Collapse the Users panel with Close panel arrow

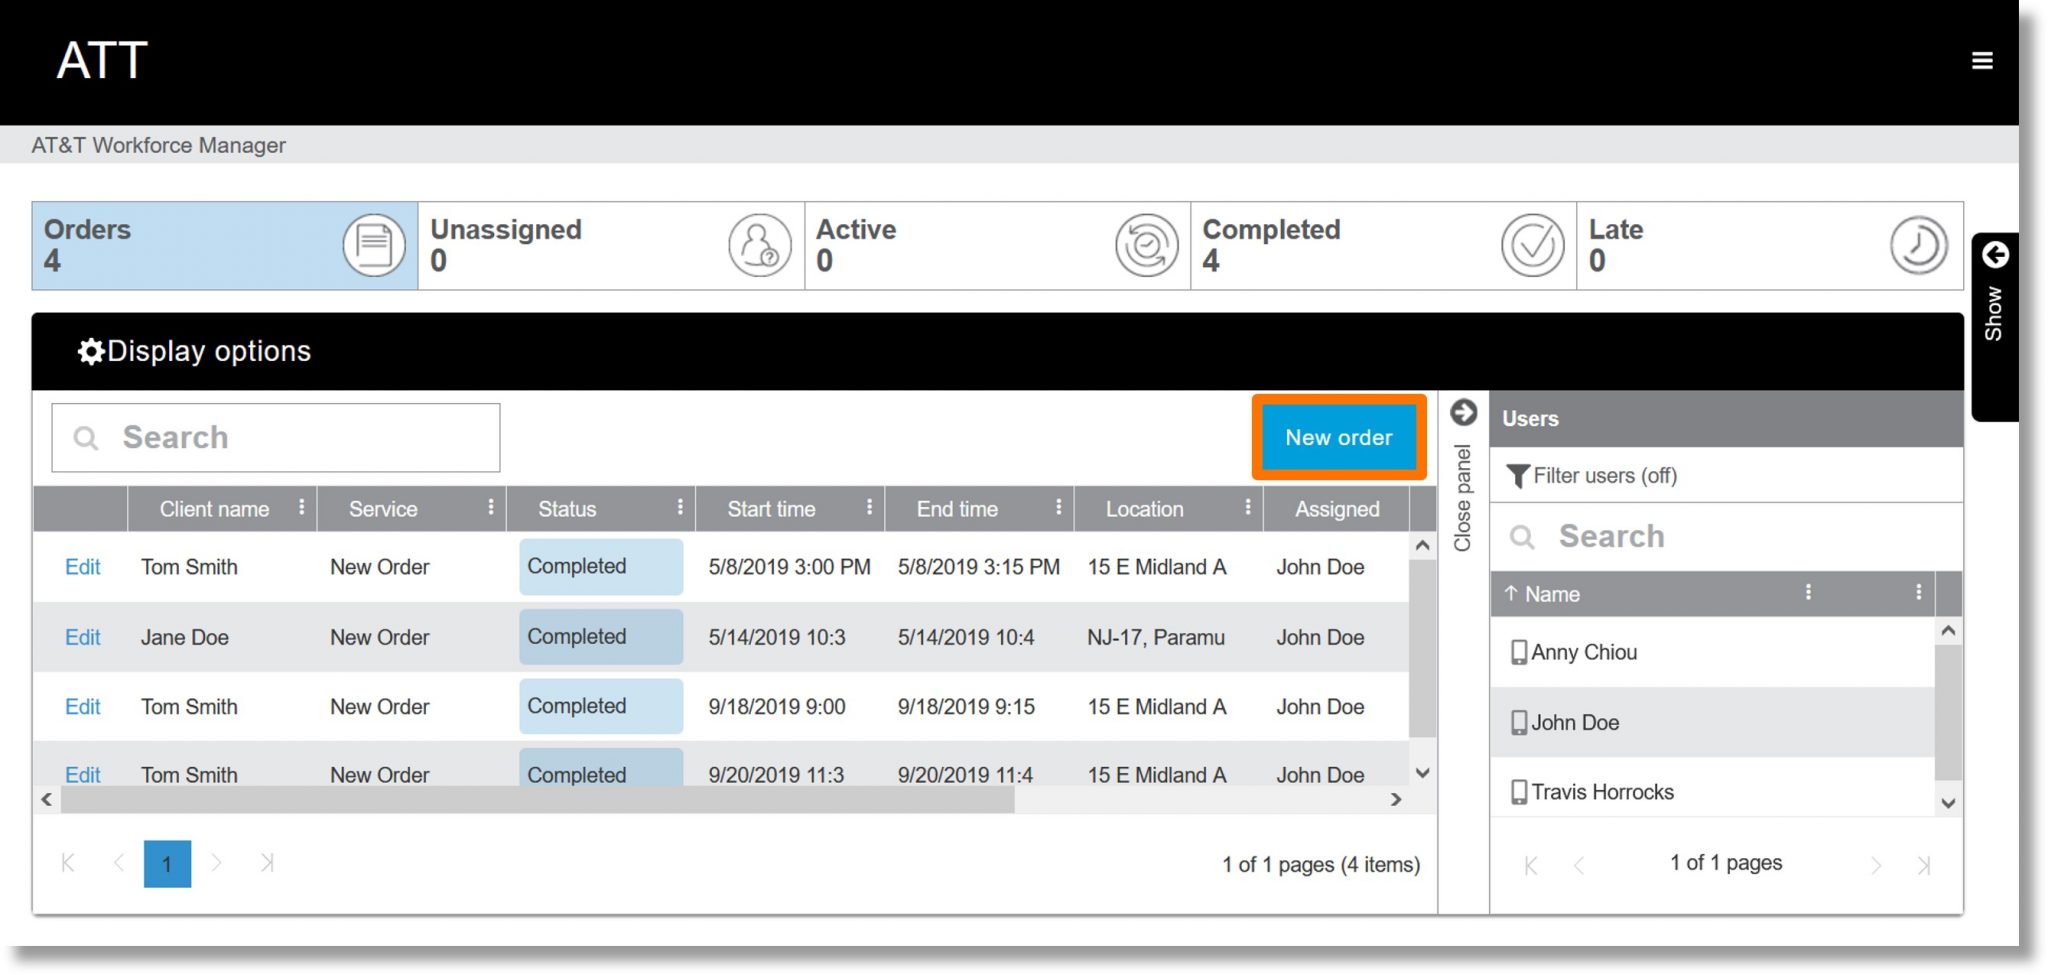coord(1463,410)
